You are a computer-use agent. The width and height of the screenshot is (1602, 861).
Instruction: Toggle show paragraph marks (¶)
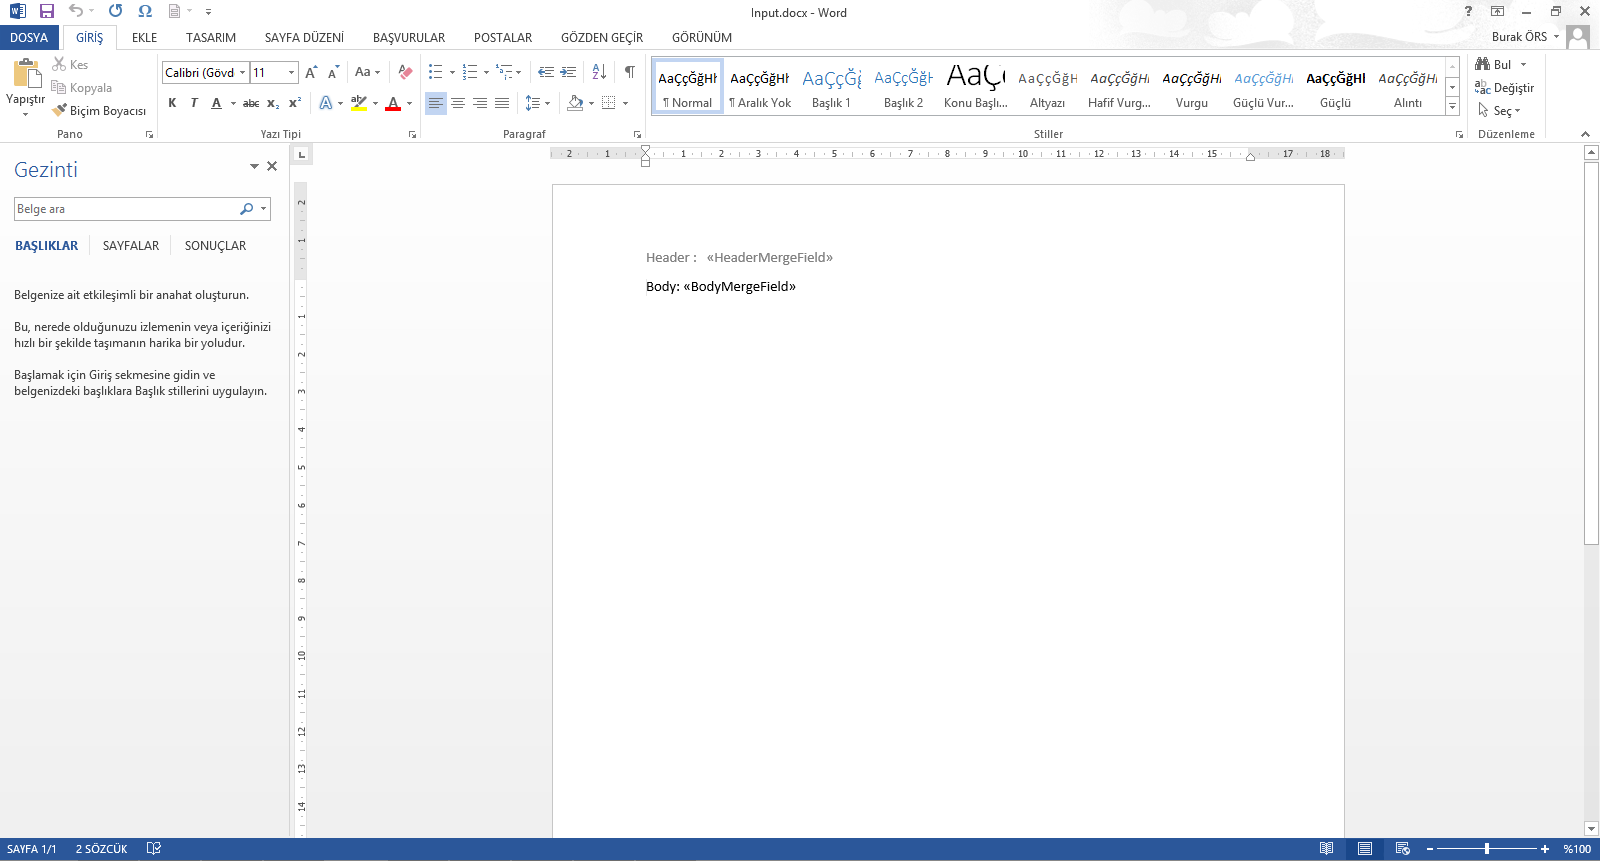629,72
